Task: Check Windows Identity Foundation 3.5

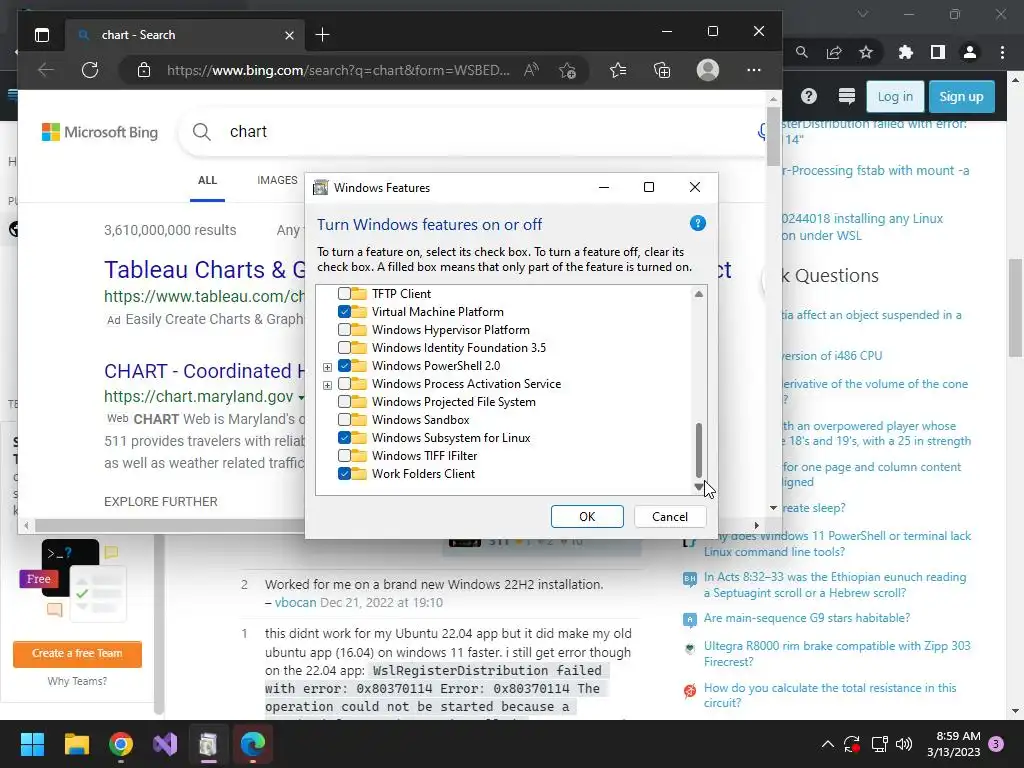Action: click(344, 347)
